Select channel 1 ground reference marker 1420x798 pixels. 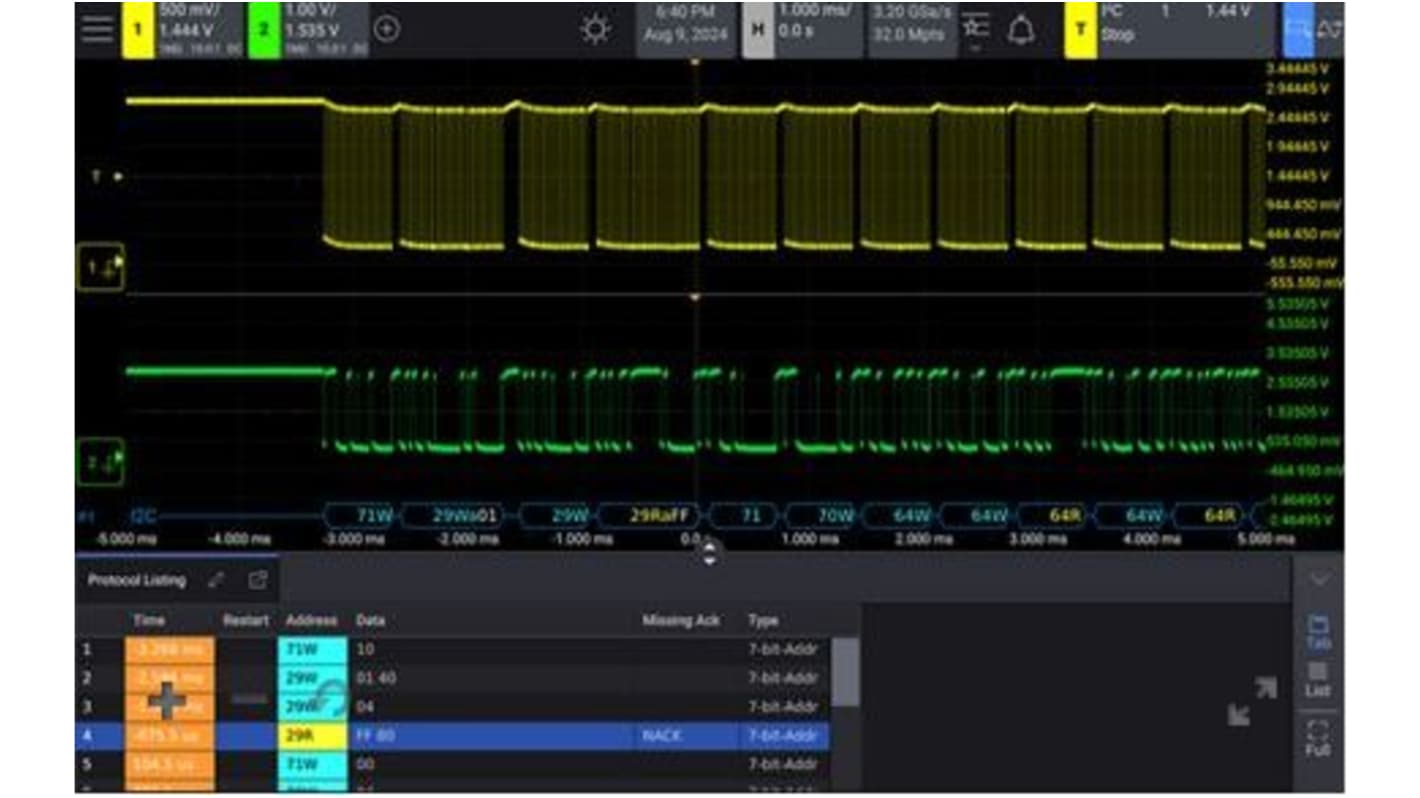pos(100,267)
